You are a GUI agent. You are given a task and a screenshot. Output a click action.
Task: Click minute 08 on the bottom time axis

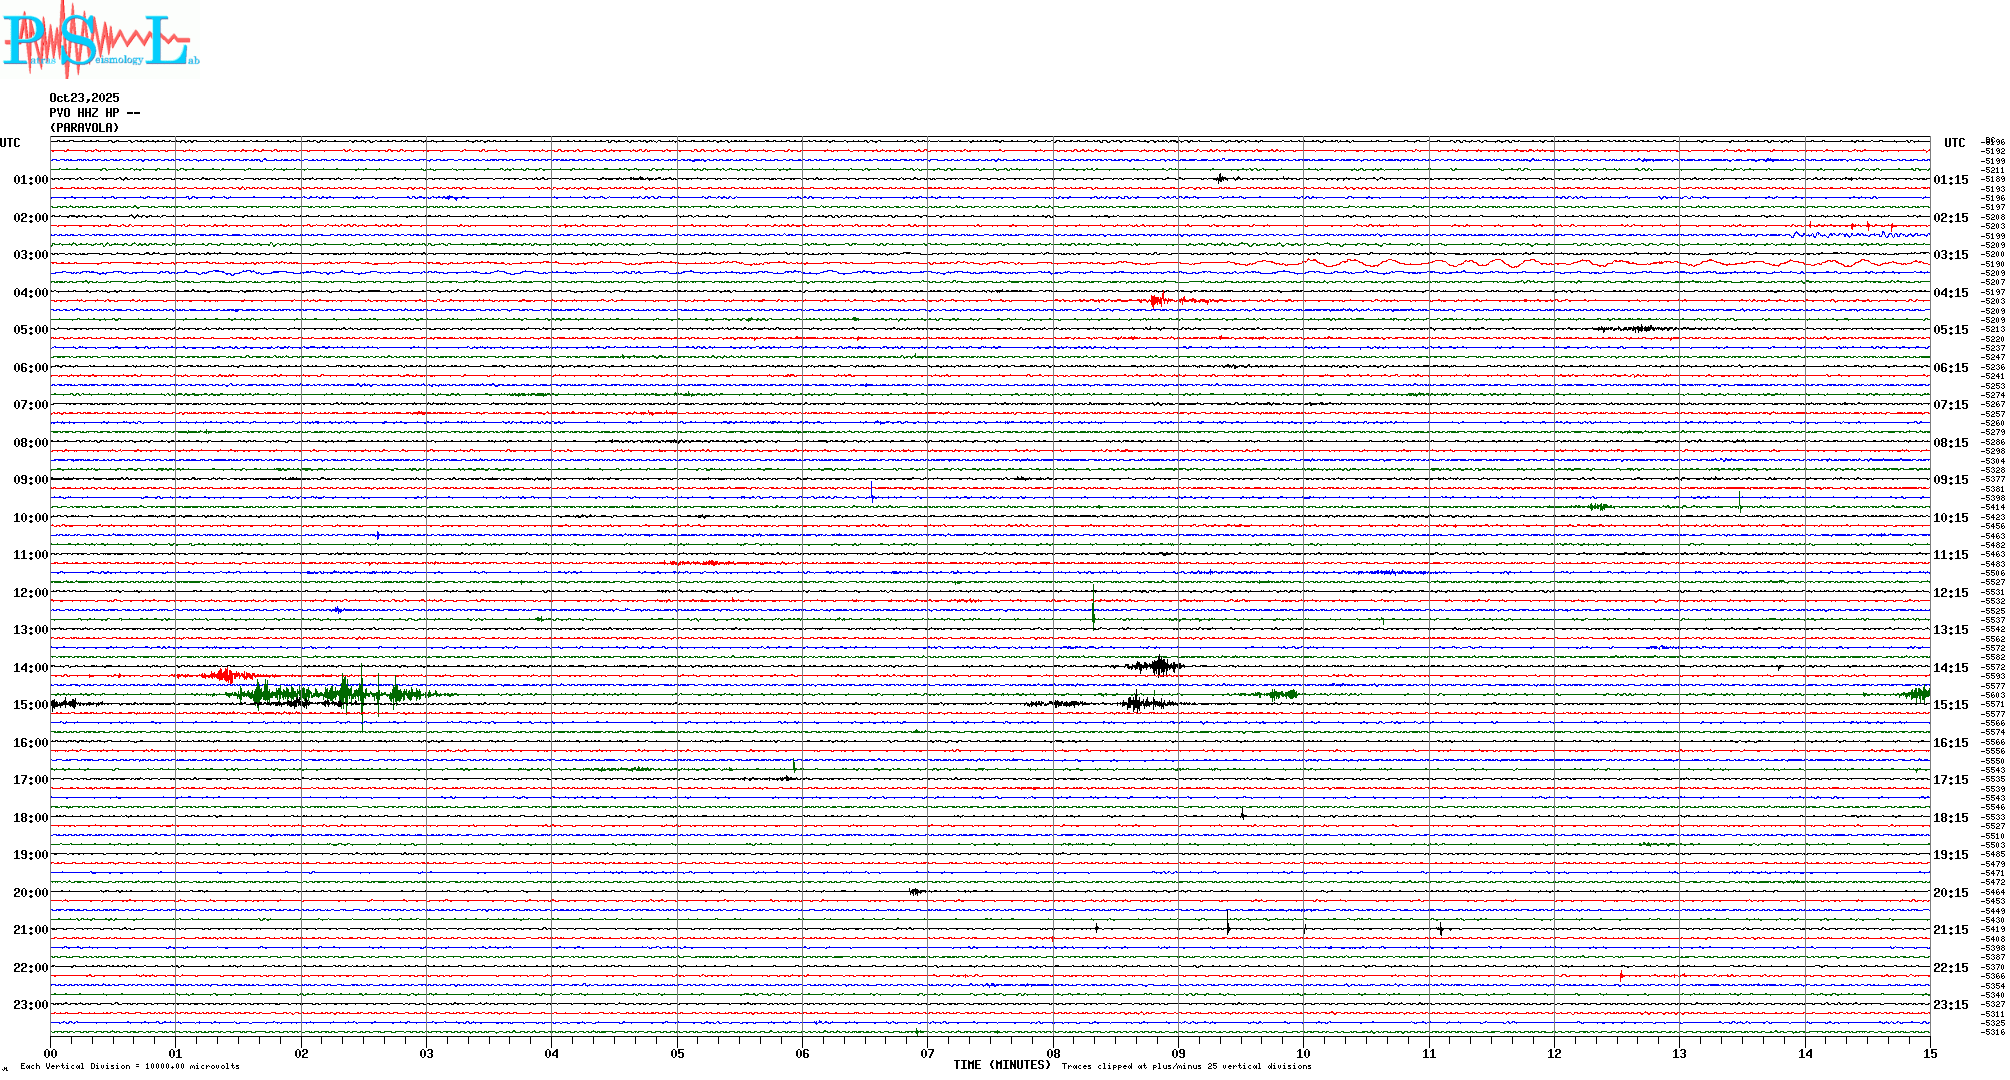click(1053, 1053)
